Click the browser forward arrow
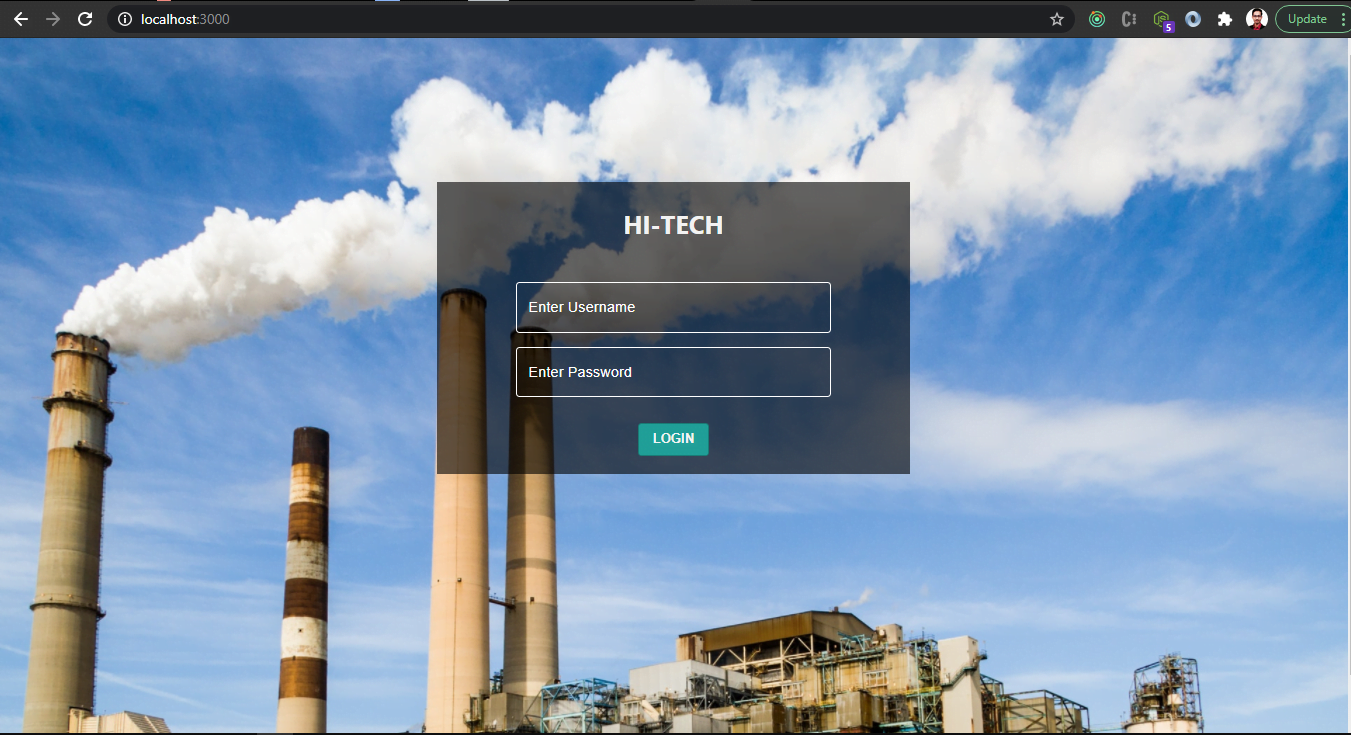The image size is (1351, 735). (x=53, y=19)
